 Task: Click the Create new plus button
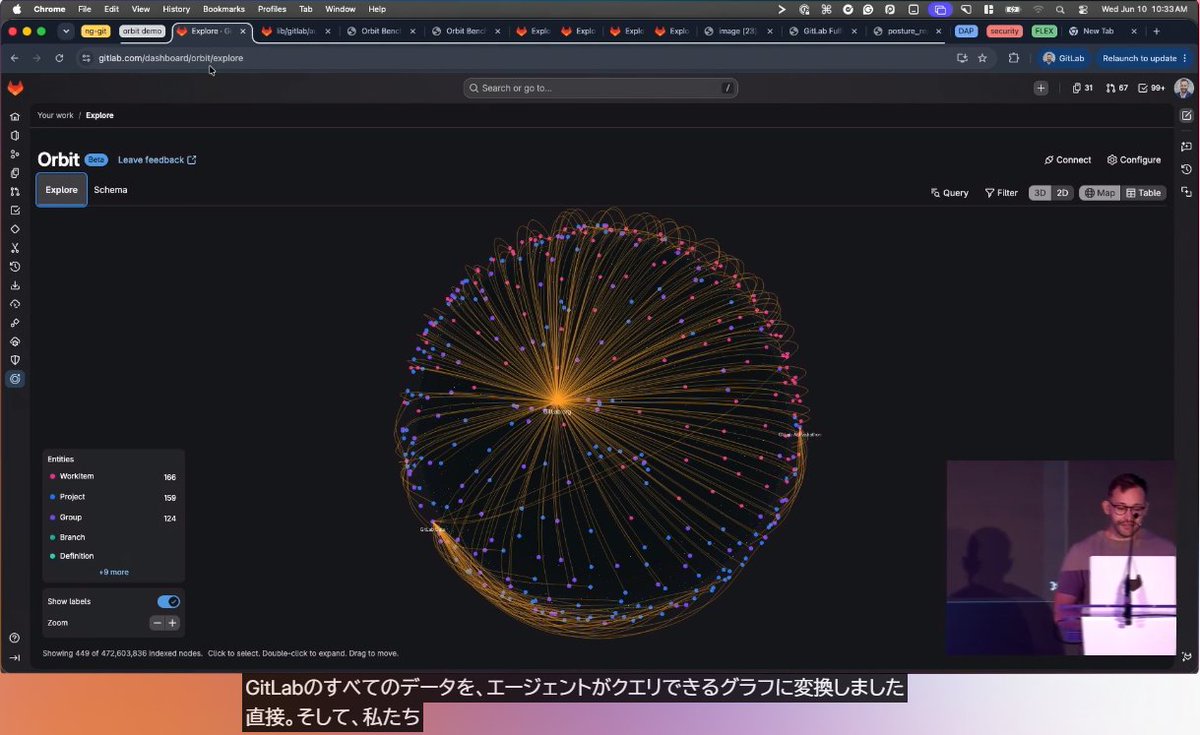tap(1041, 88)
